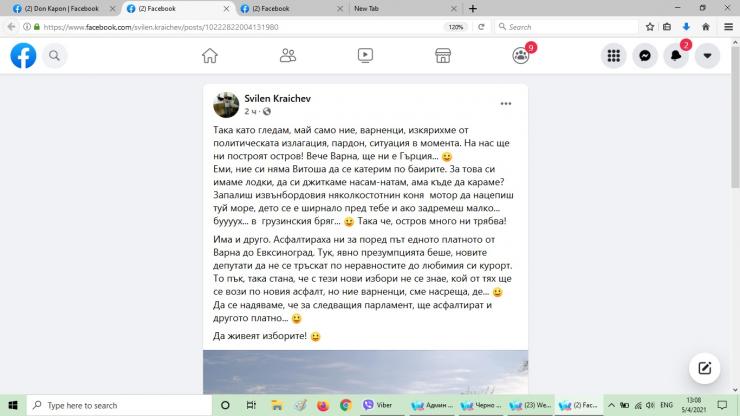Viewport: 740px width, 416px height.
Task: Open the Facebook Watch video icon
Action: (365, 56)
